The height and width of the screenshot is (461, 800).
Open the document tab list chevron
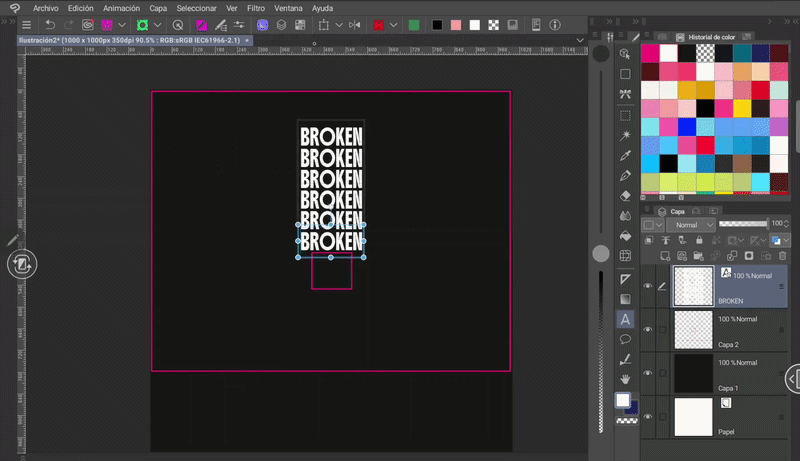580,40
